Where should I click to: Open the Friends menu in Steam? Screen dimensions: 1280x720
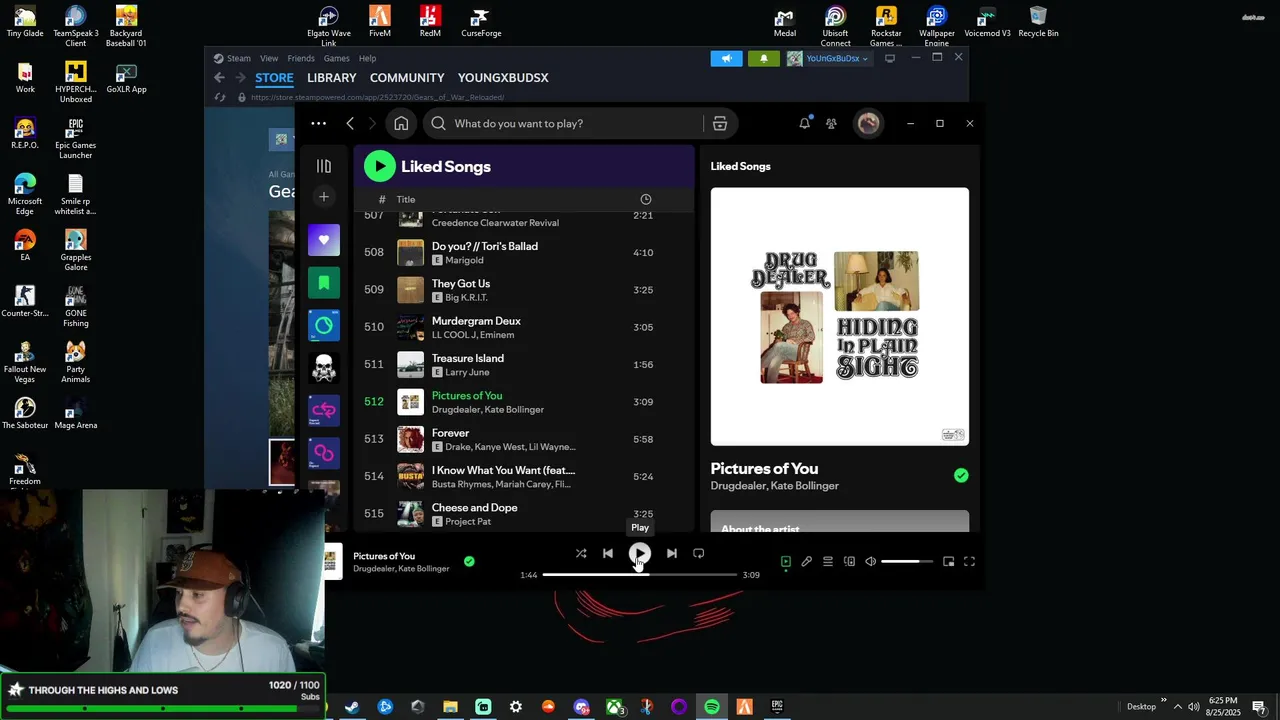point(301,58)
